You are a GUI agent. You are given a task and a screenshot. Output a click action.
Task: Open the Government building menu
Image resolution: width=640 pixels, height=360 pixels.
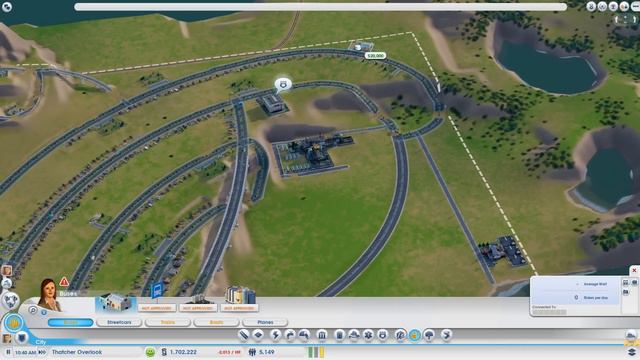point(322,335)
